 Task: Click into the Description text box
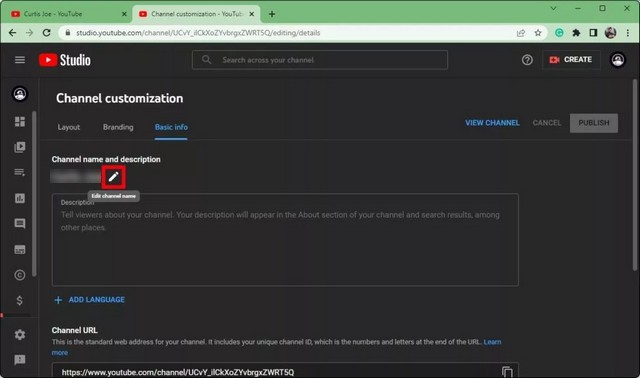(x=285, y=240)
